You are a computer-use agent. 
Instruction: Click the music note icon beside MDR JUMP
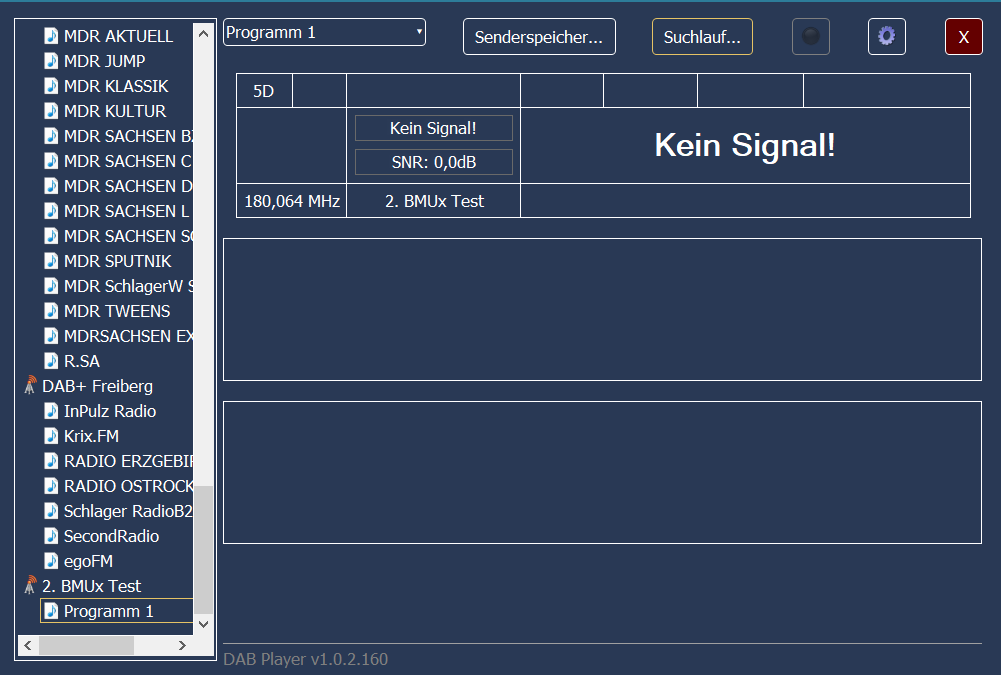52,61
